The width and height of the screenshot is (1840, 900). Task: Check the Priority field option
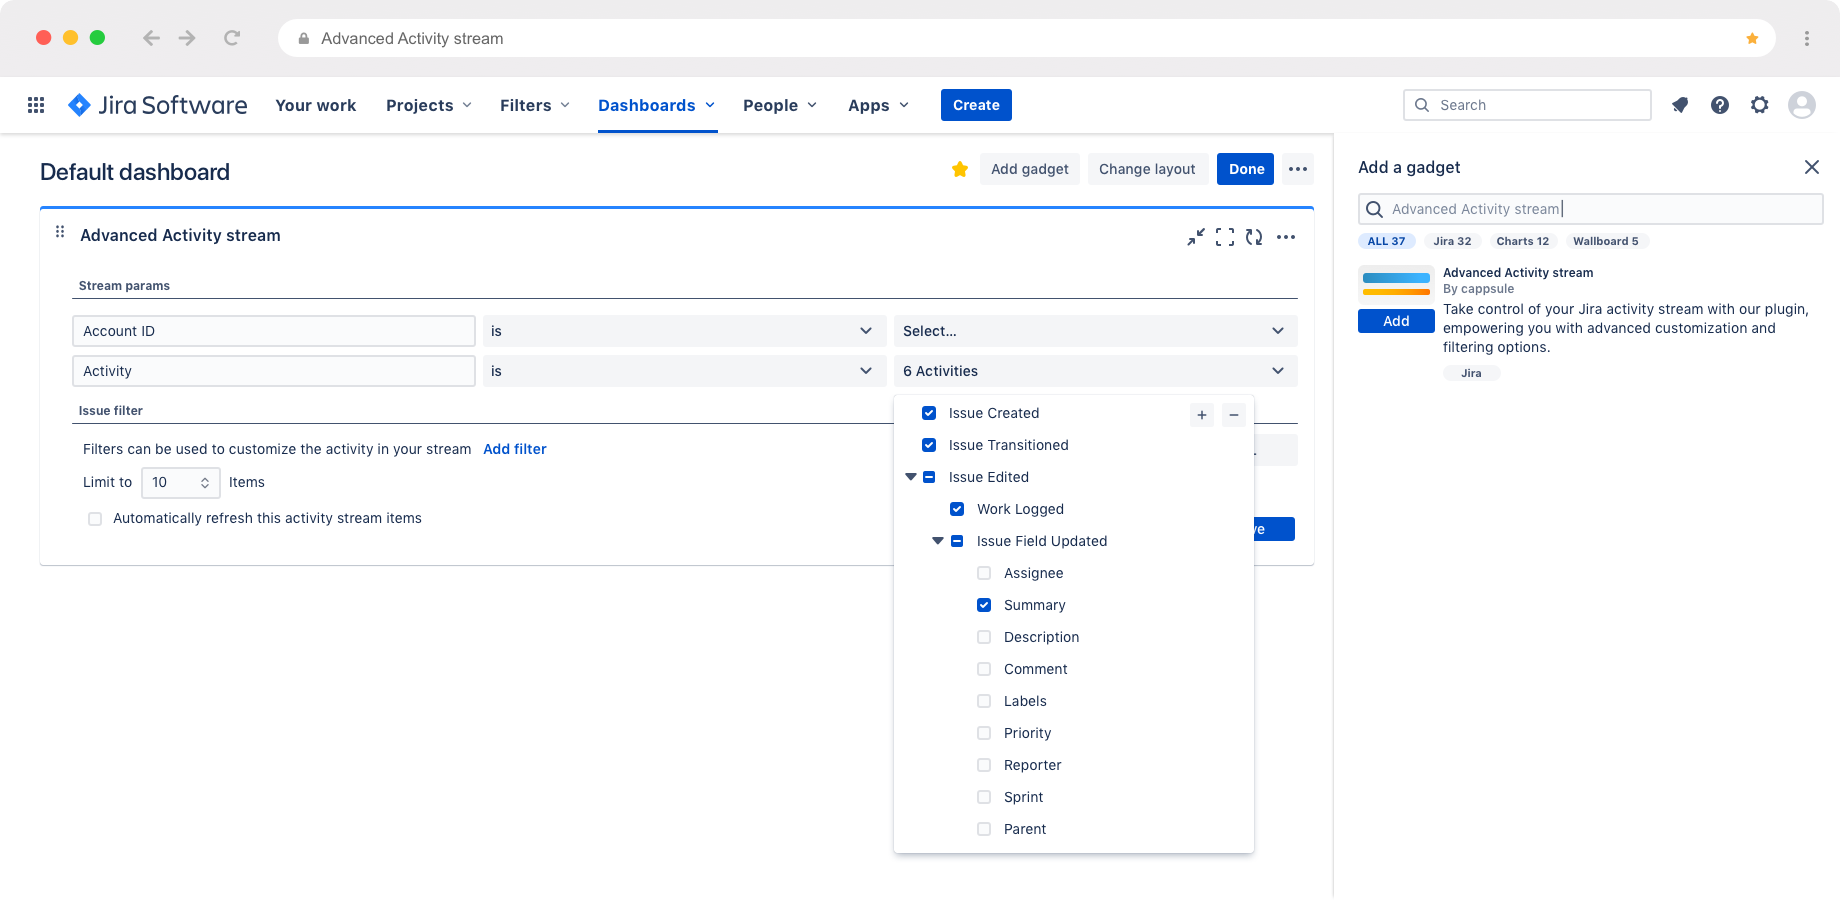(x=984, y=733)
